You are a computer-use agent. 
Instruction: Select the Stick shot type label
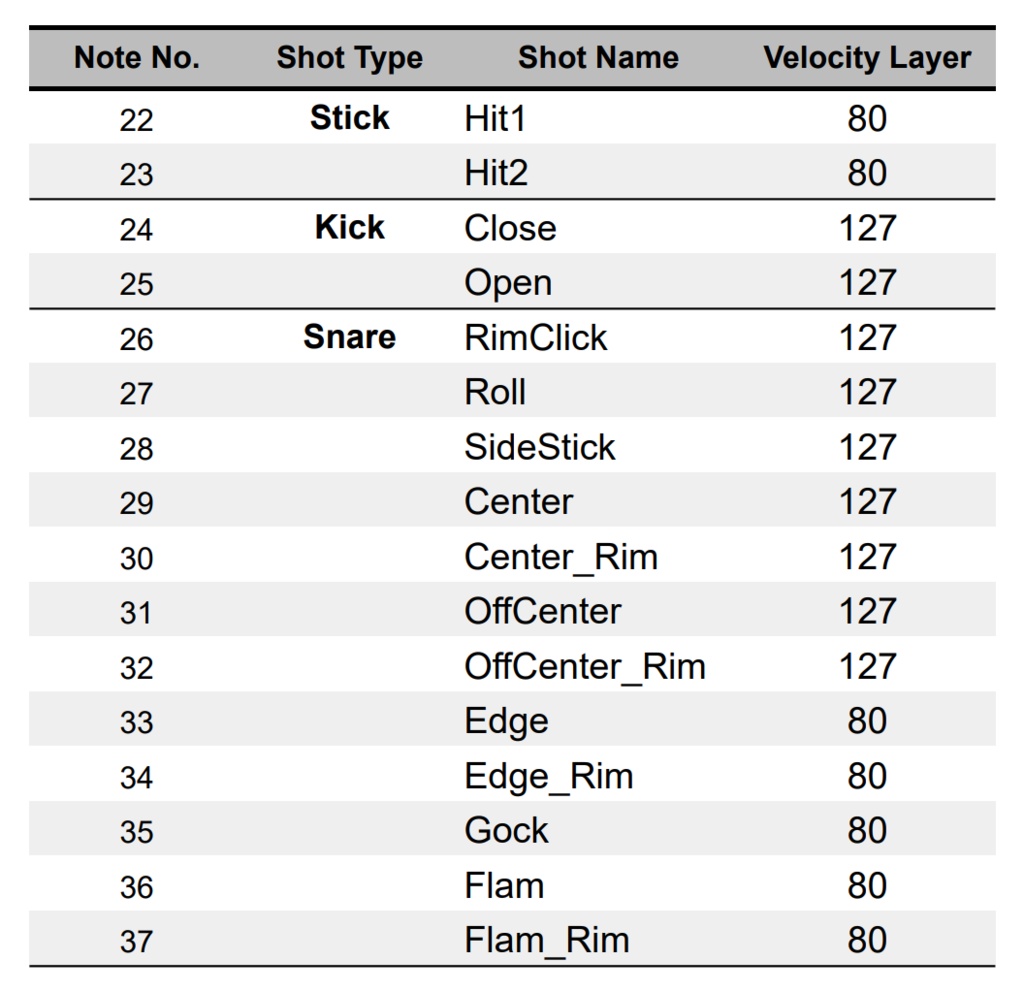coord(349,118)
